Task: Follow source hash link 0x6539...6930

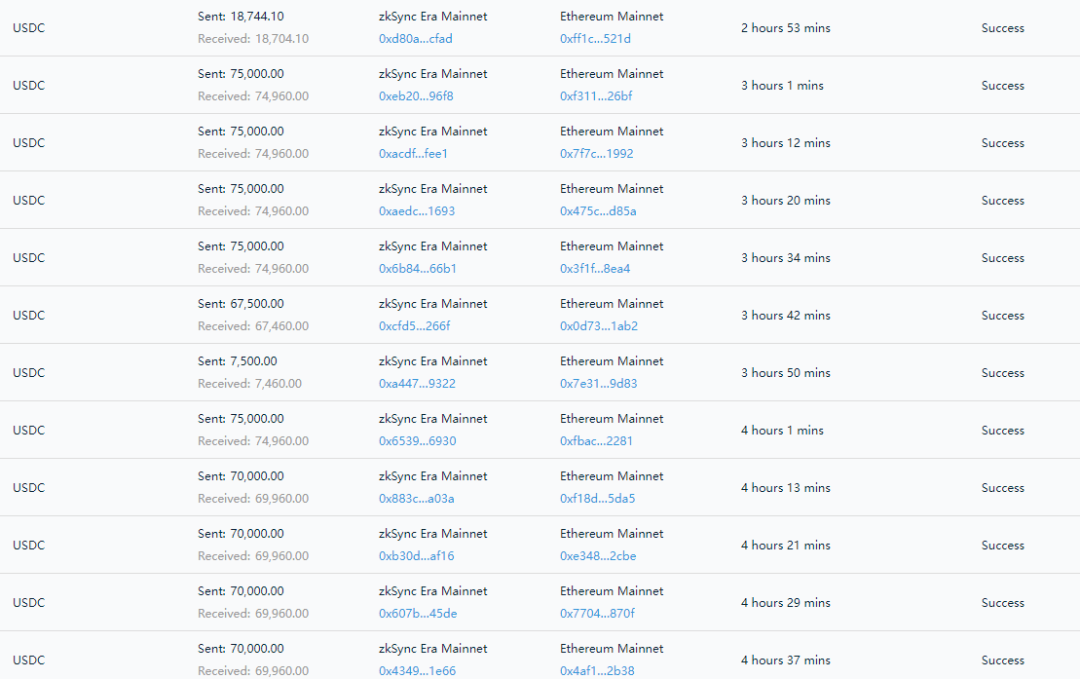Action: tap(417, 441)
